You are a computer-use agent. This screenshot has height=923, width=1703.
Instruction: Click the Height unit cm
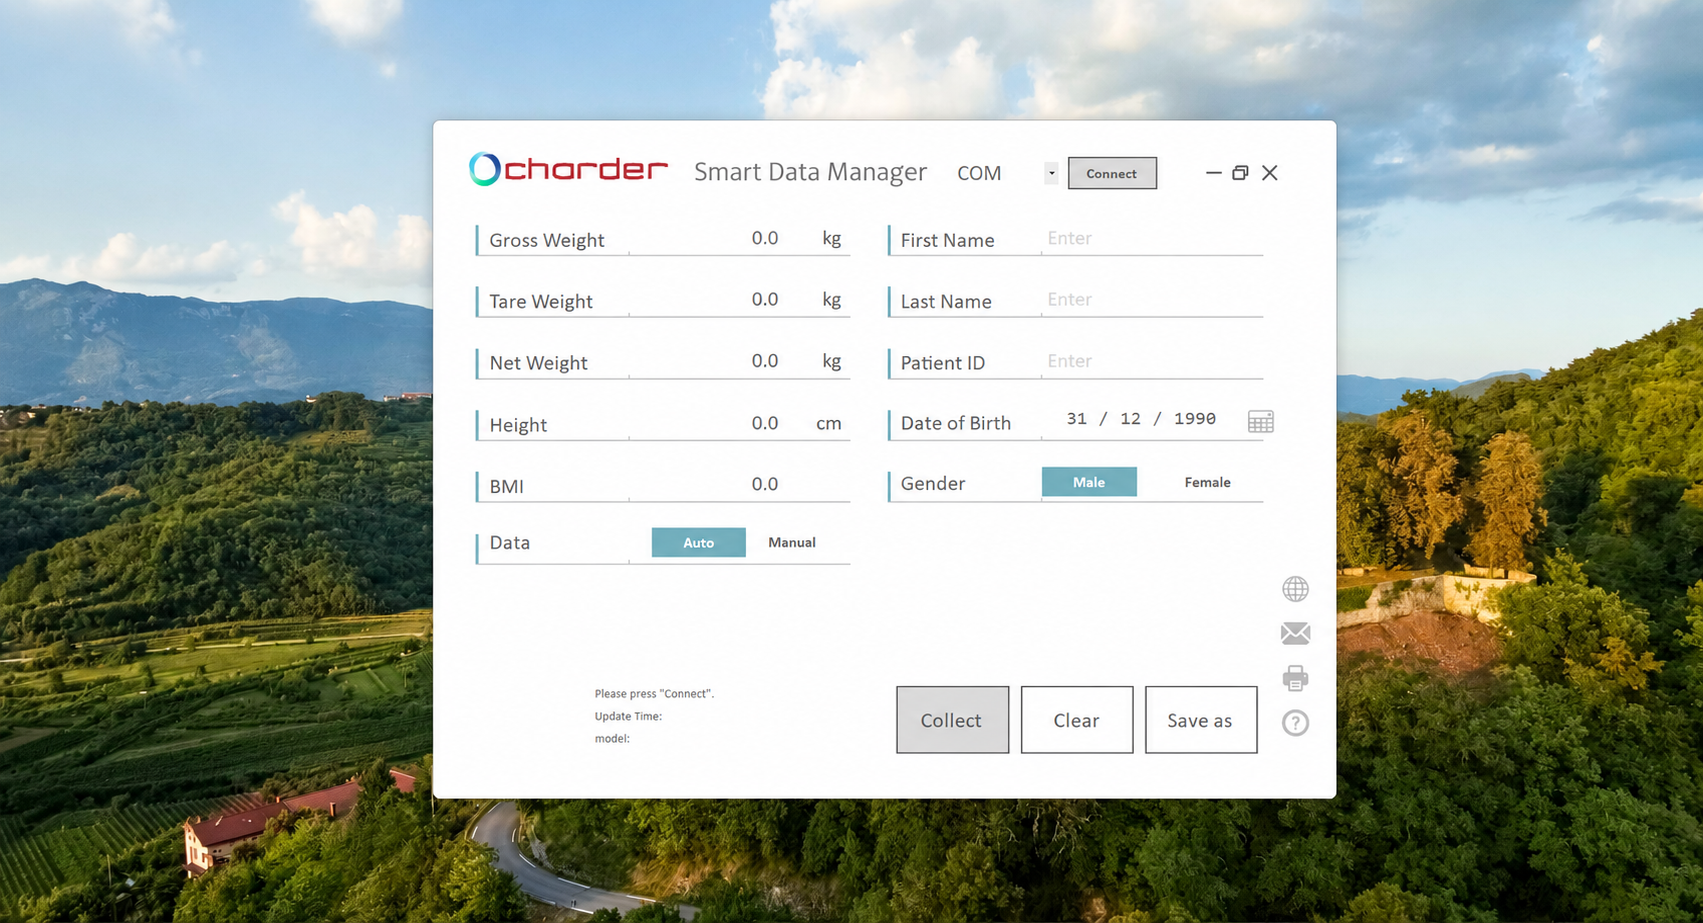829,423
